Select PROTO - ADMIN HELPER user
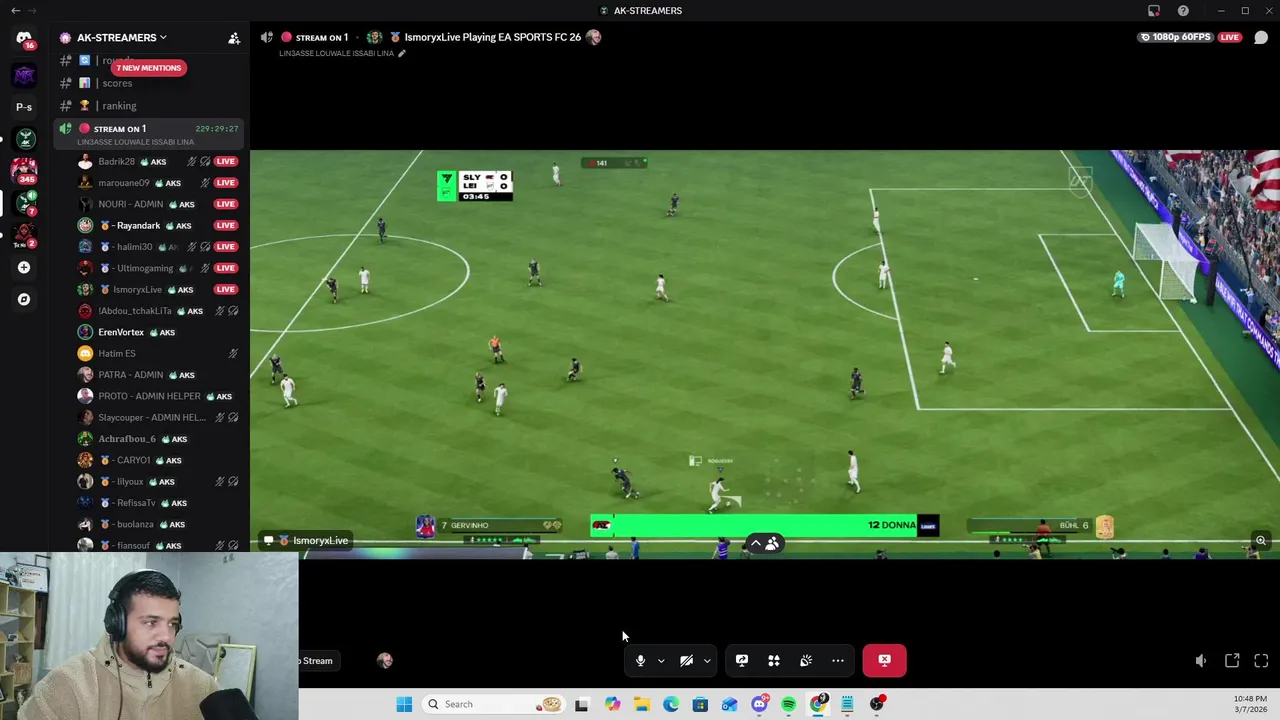The height and width of the screenshot is (720, 1280). tap(158, 396)
